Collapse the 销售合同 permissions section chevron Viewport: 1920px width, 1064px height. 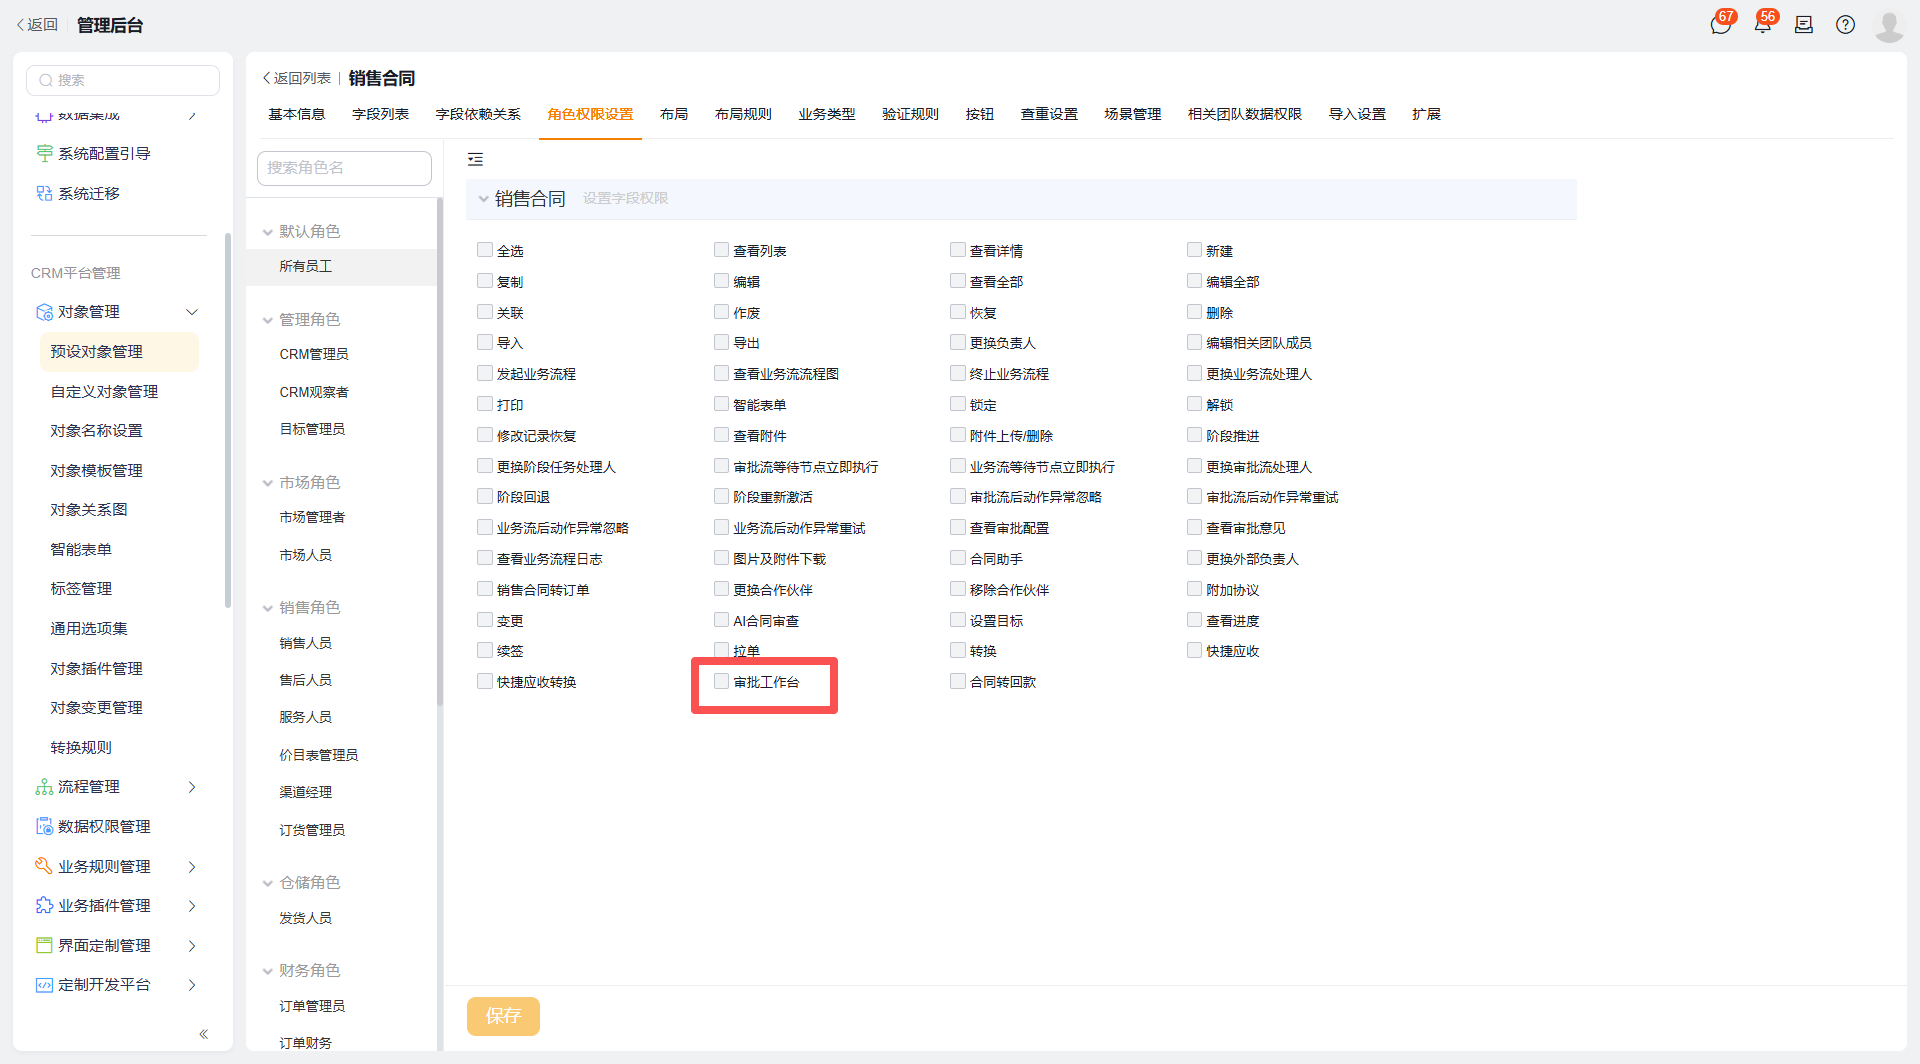(x=483, y=199)
